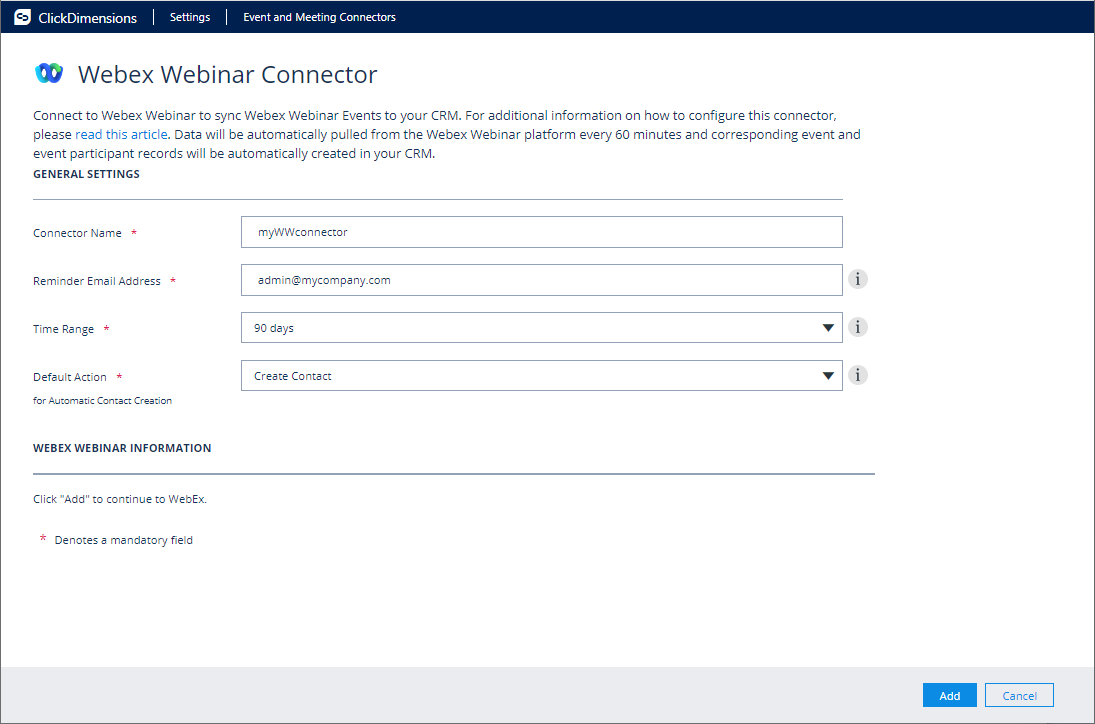
Task: Click the Add button
Action: click(x=949, y=695)
